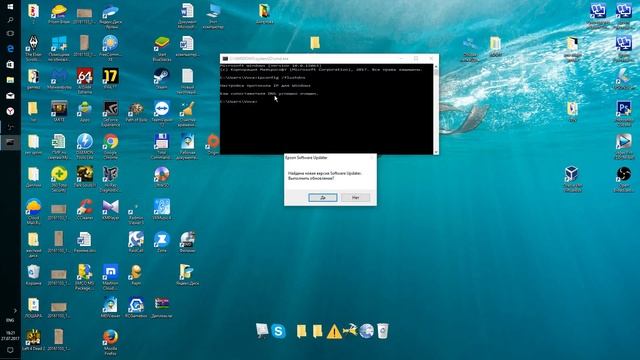Select the Mozilla Firefox desktop shortcut
The width and height of the screenshot is (640, 360).
(110, 342)
